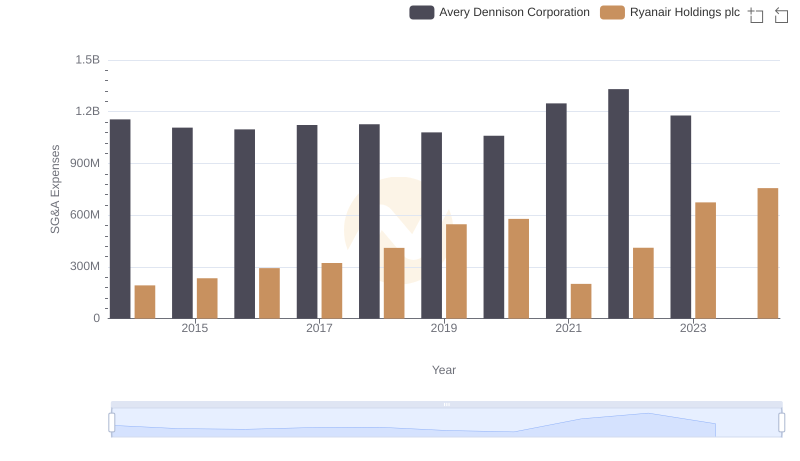Click the x-axis label 2021
Screen dimensions: 800x461
coord(568,328)
